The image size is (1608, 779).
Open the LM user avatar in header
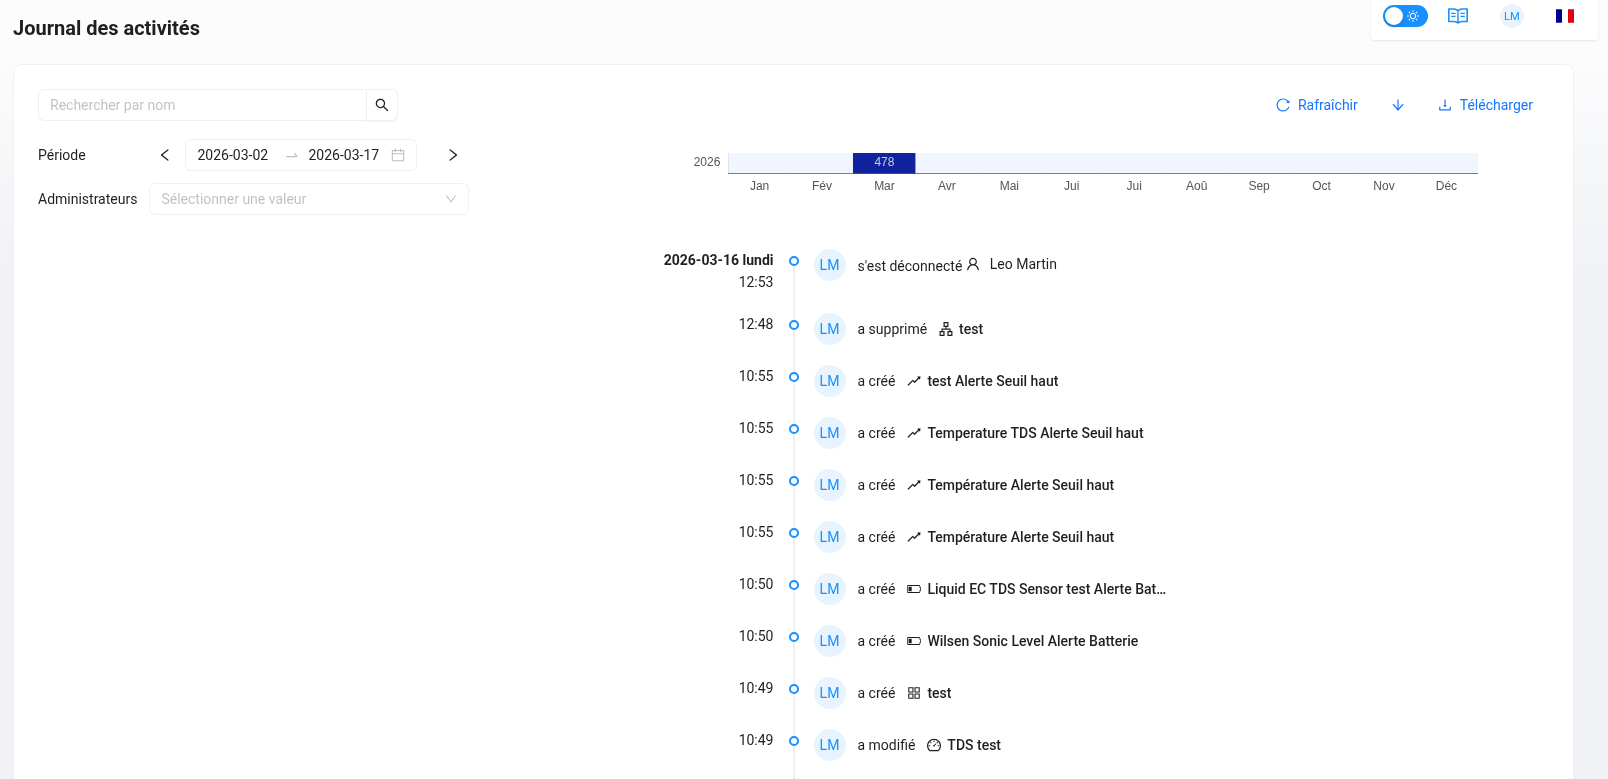(x=1511, y=16)
